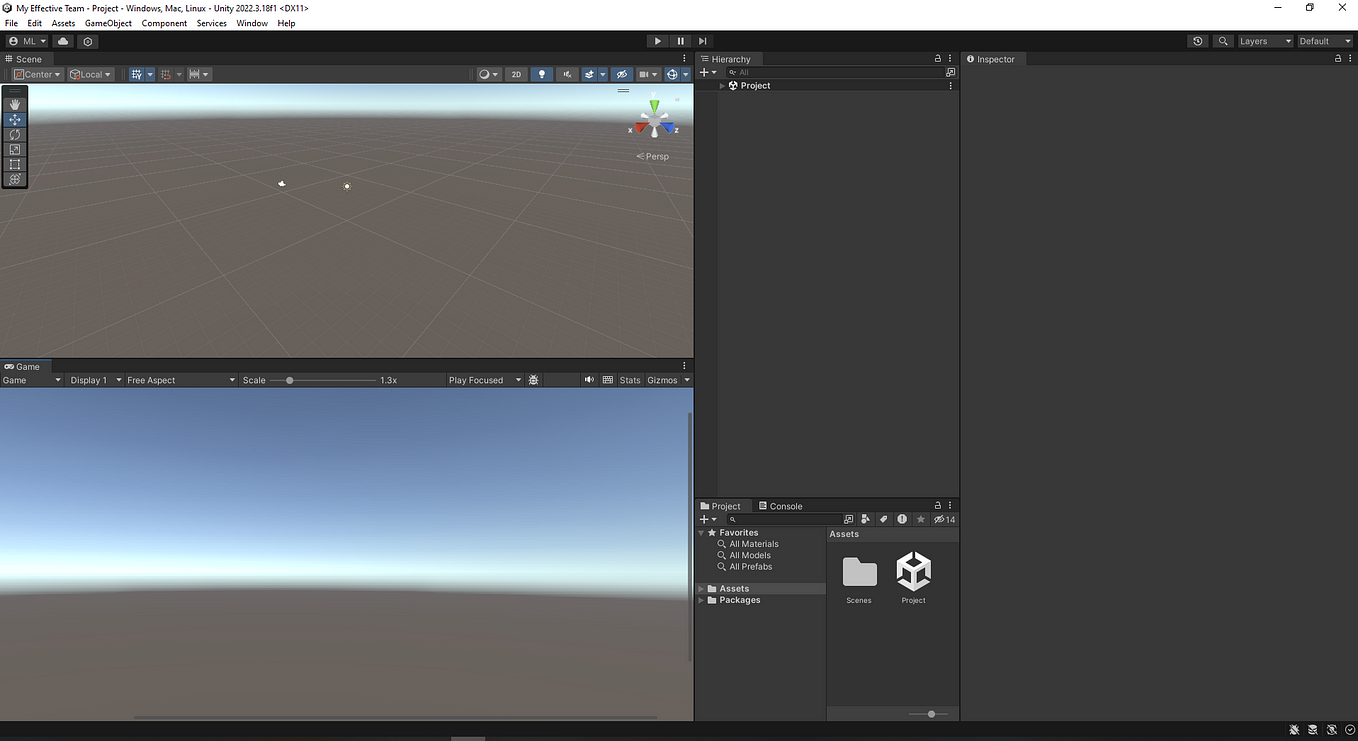This screenshot has height=741, width=1358.
Task: Select the Transform tool
Action: 14,179
